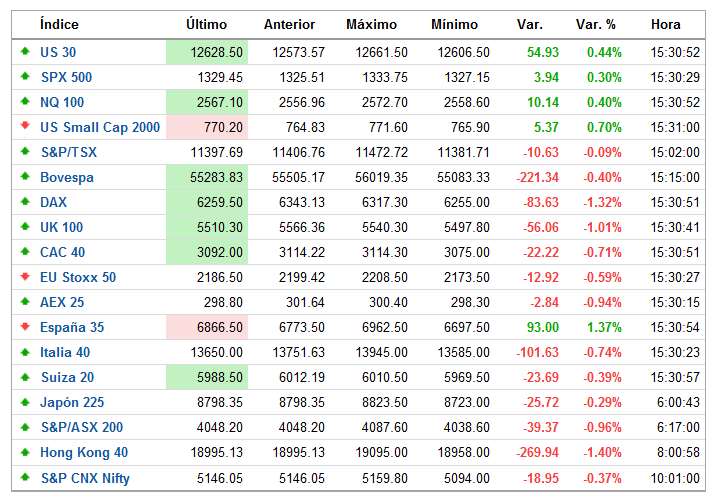715x499 pixels.
Task: Click the green arrow icon beside Bovespa
Action: (x=25, y=177)
